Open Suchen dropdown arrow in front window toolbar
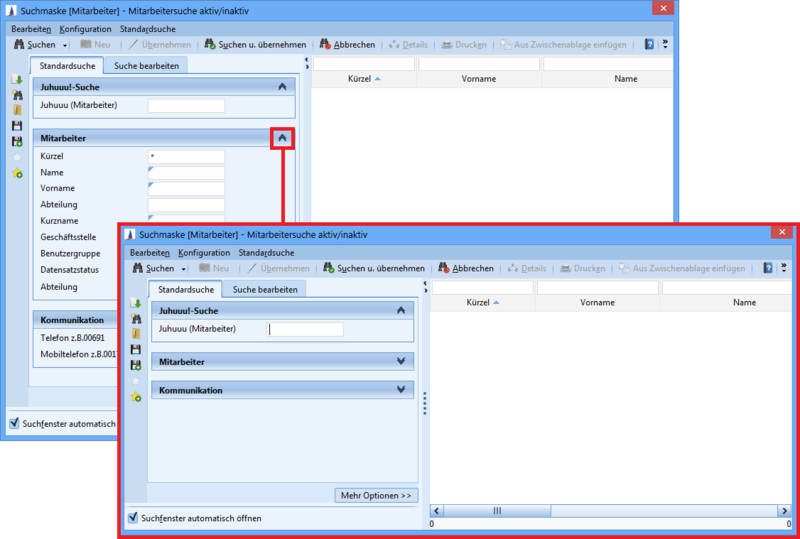Screen dimensions: 800x539 pos(184,269)
